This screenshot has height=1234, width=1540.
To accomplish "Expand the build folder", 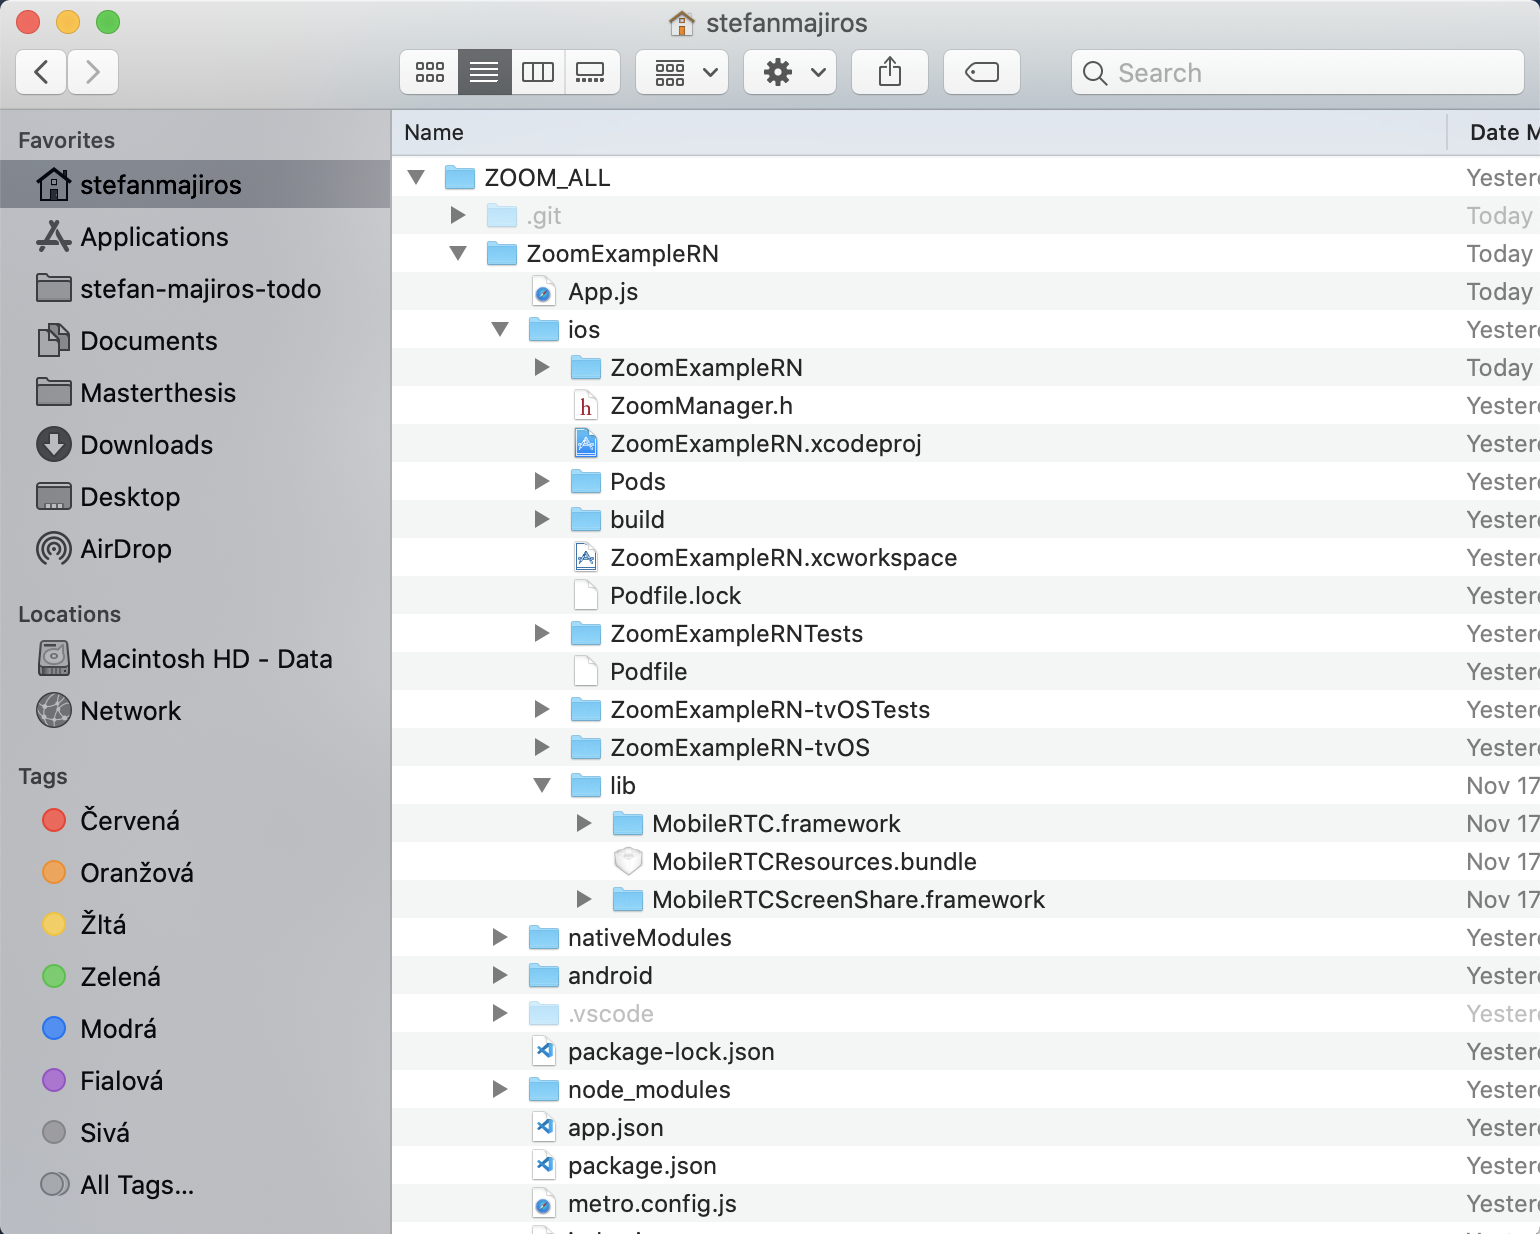I will pos(542,520).
